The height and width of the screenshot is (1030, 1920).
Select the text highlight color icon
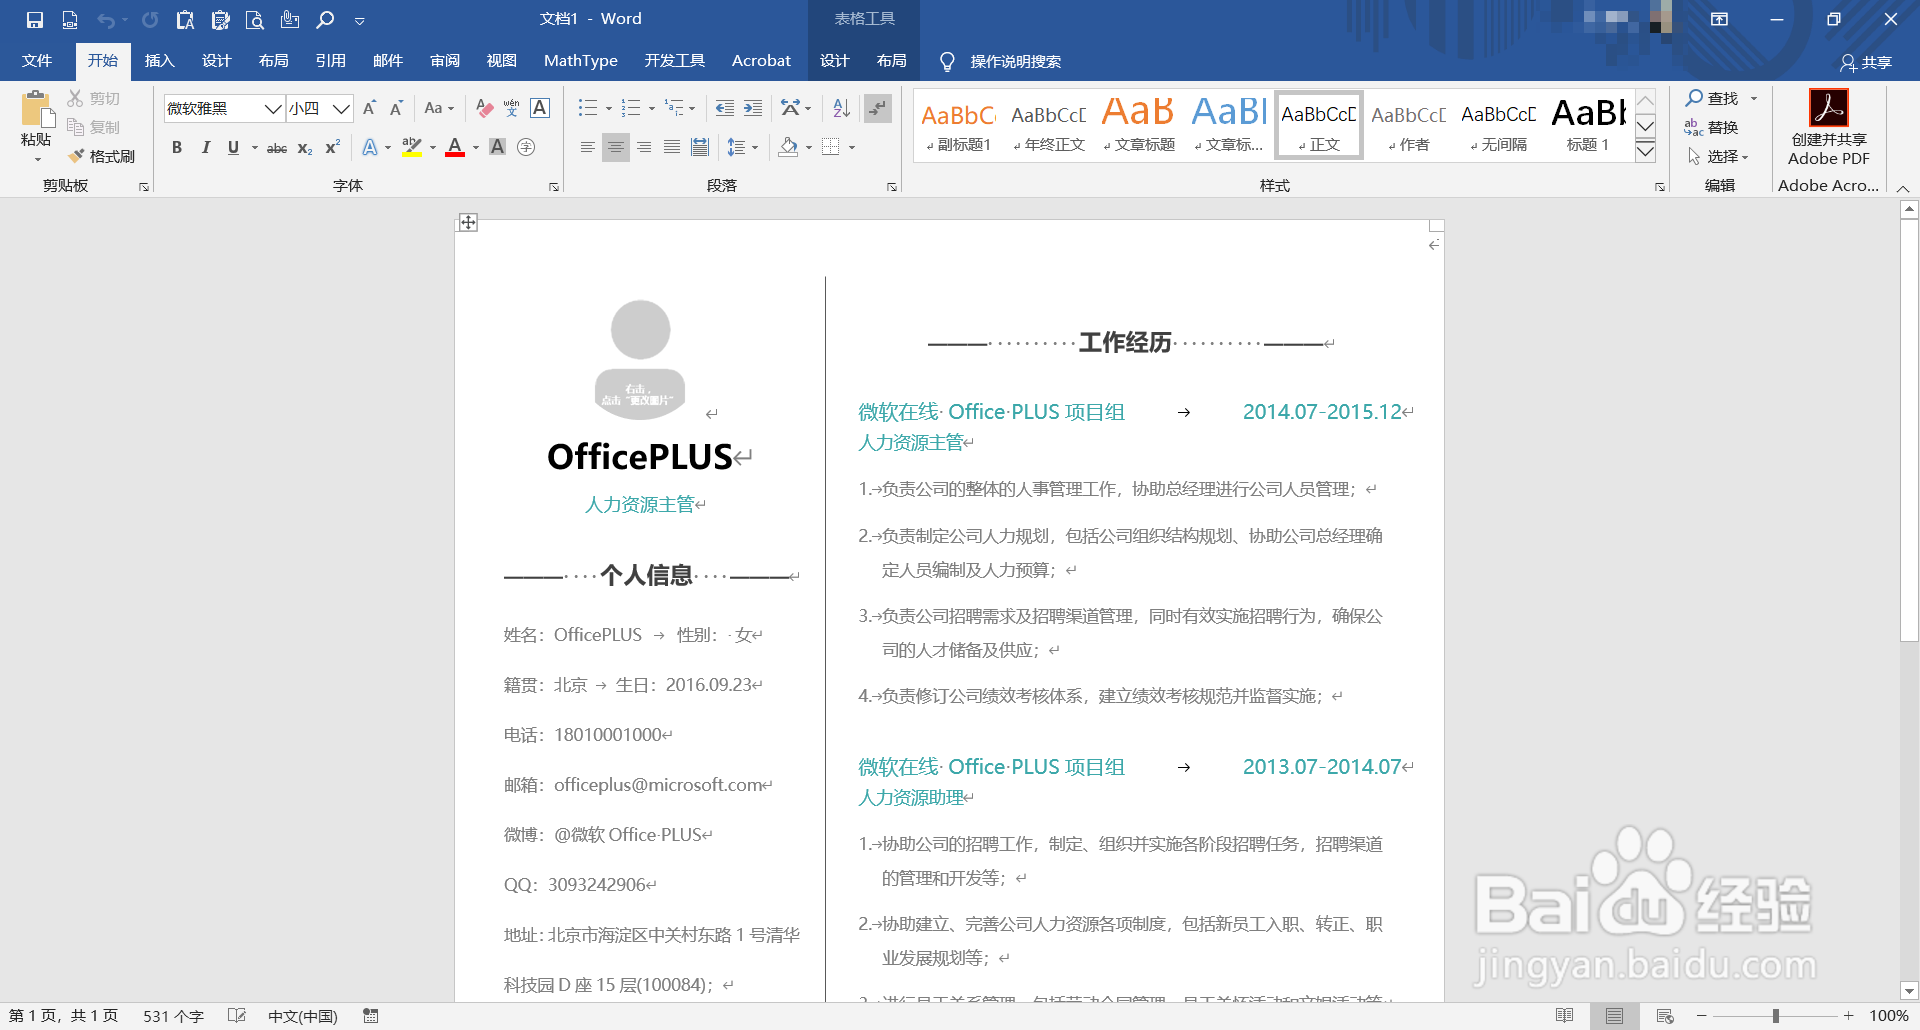coord(411,147)
